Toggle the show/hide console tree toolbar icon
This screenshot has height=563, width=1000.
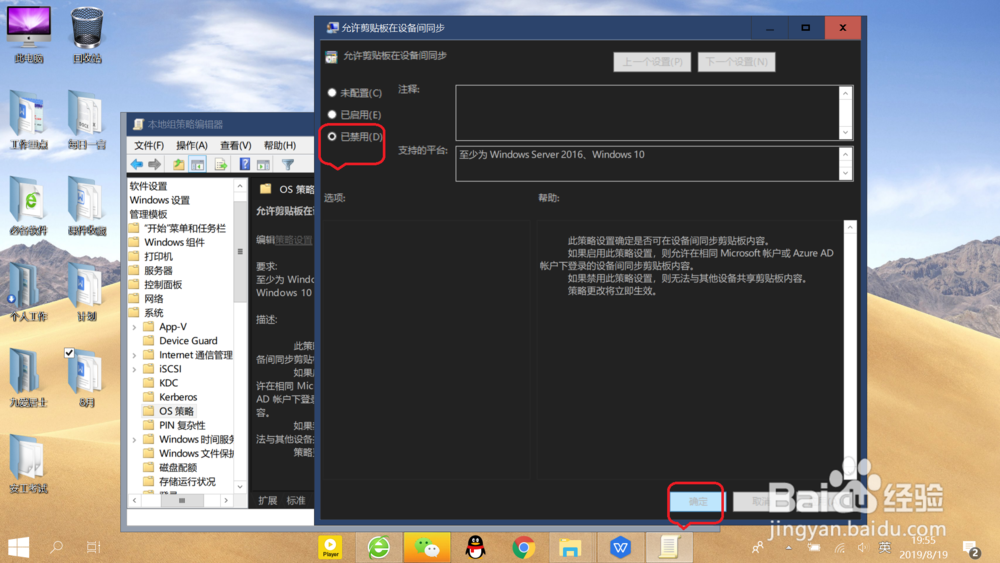tap(198, 165)
